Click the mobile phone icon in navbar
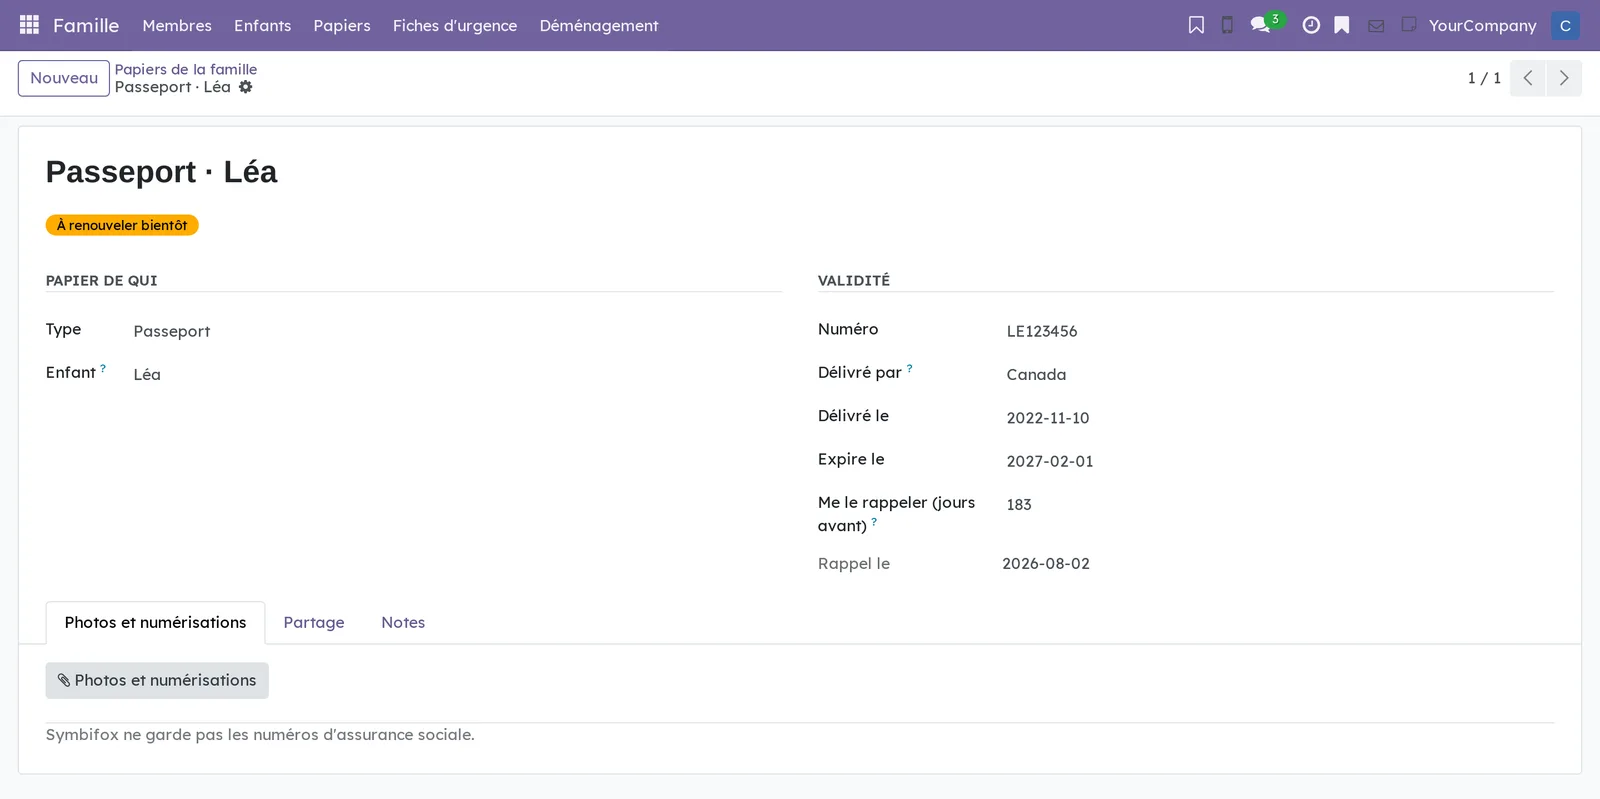Screen dimensions: 1600x799 click(x=1227, y=25)
